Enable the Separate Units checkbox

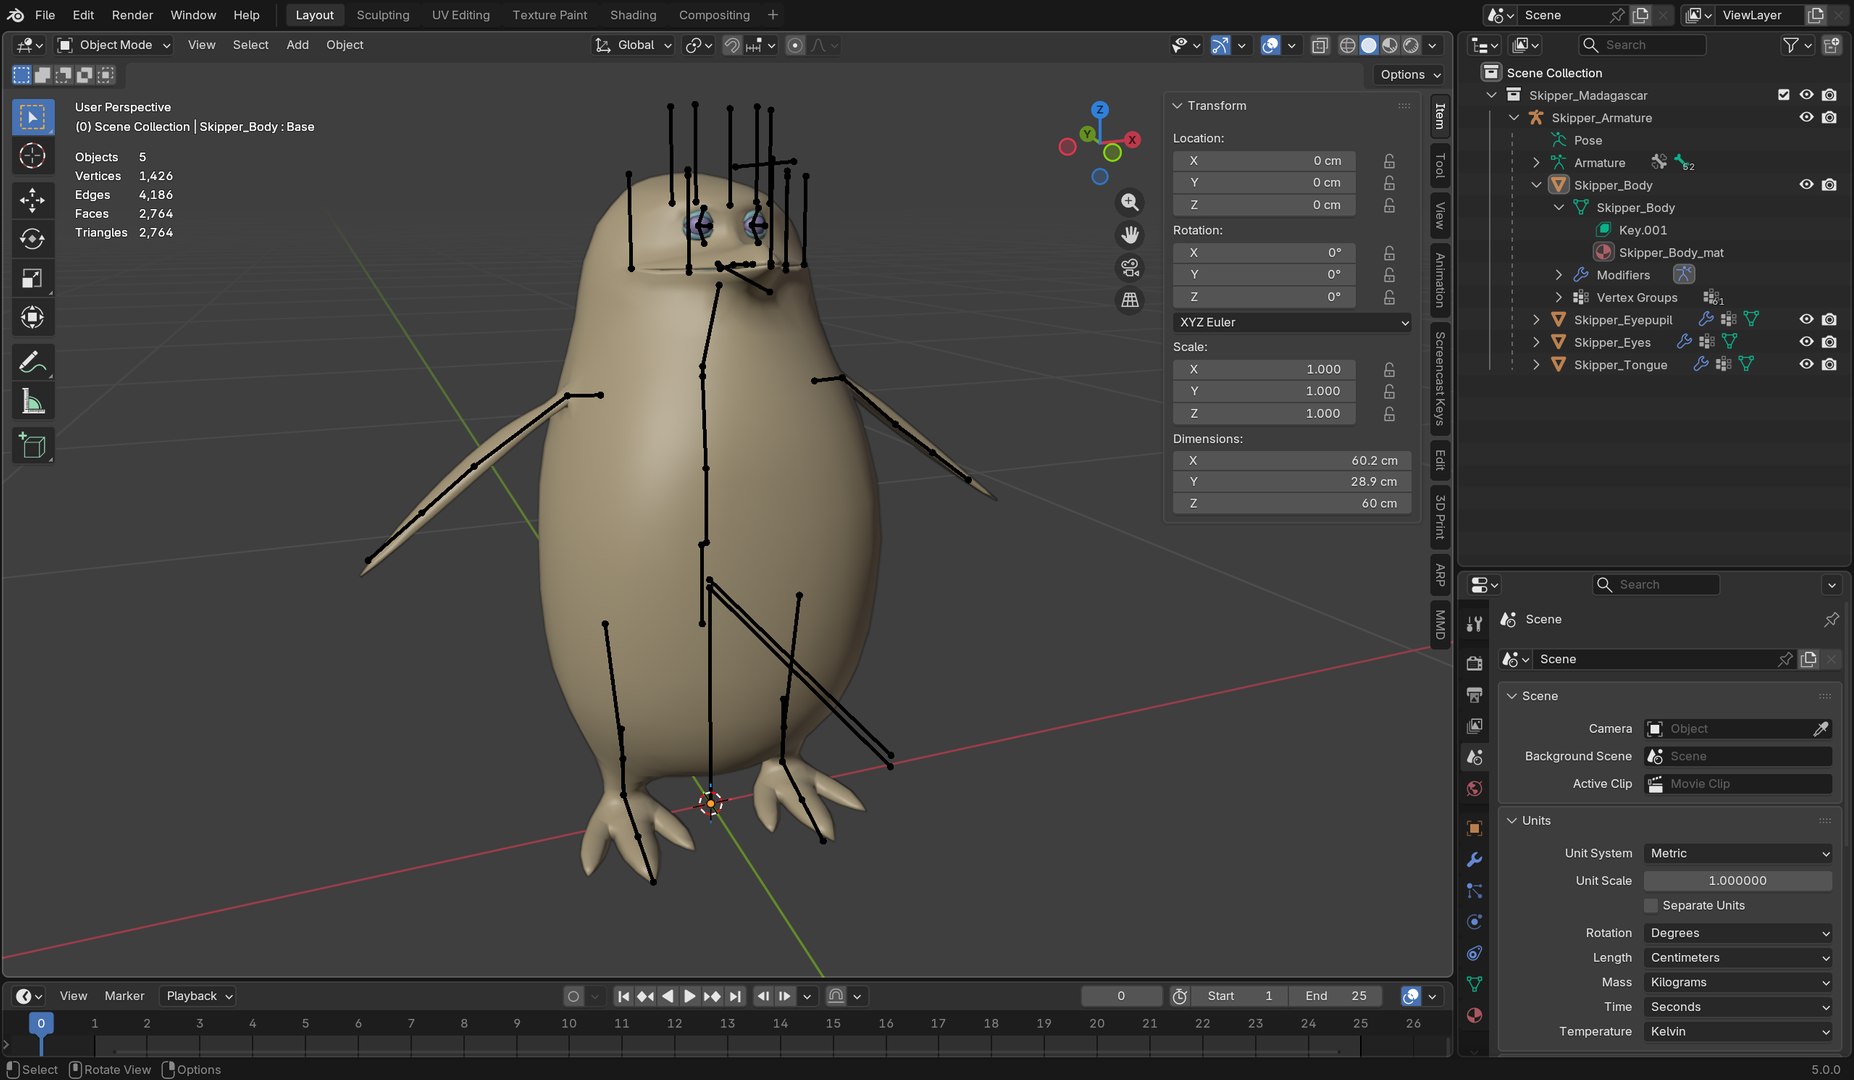pos(1651,906)
